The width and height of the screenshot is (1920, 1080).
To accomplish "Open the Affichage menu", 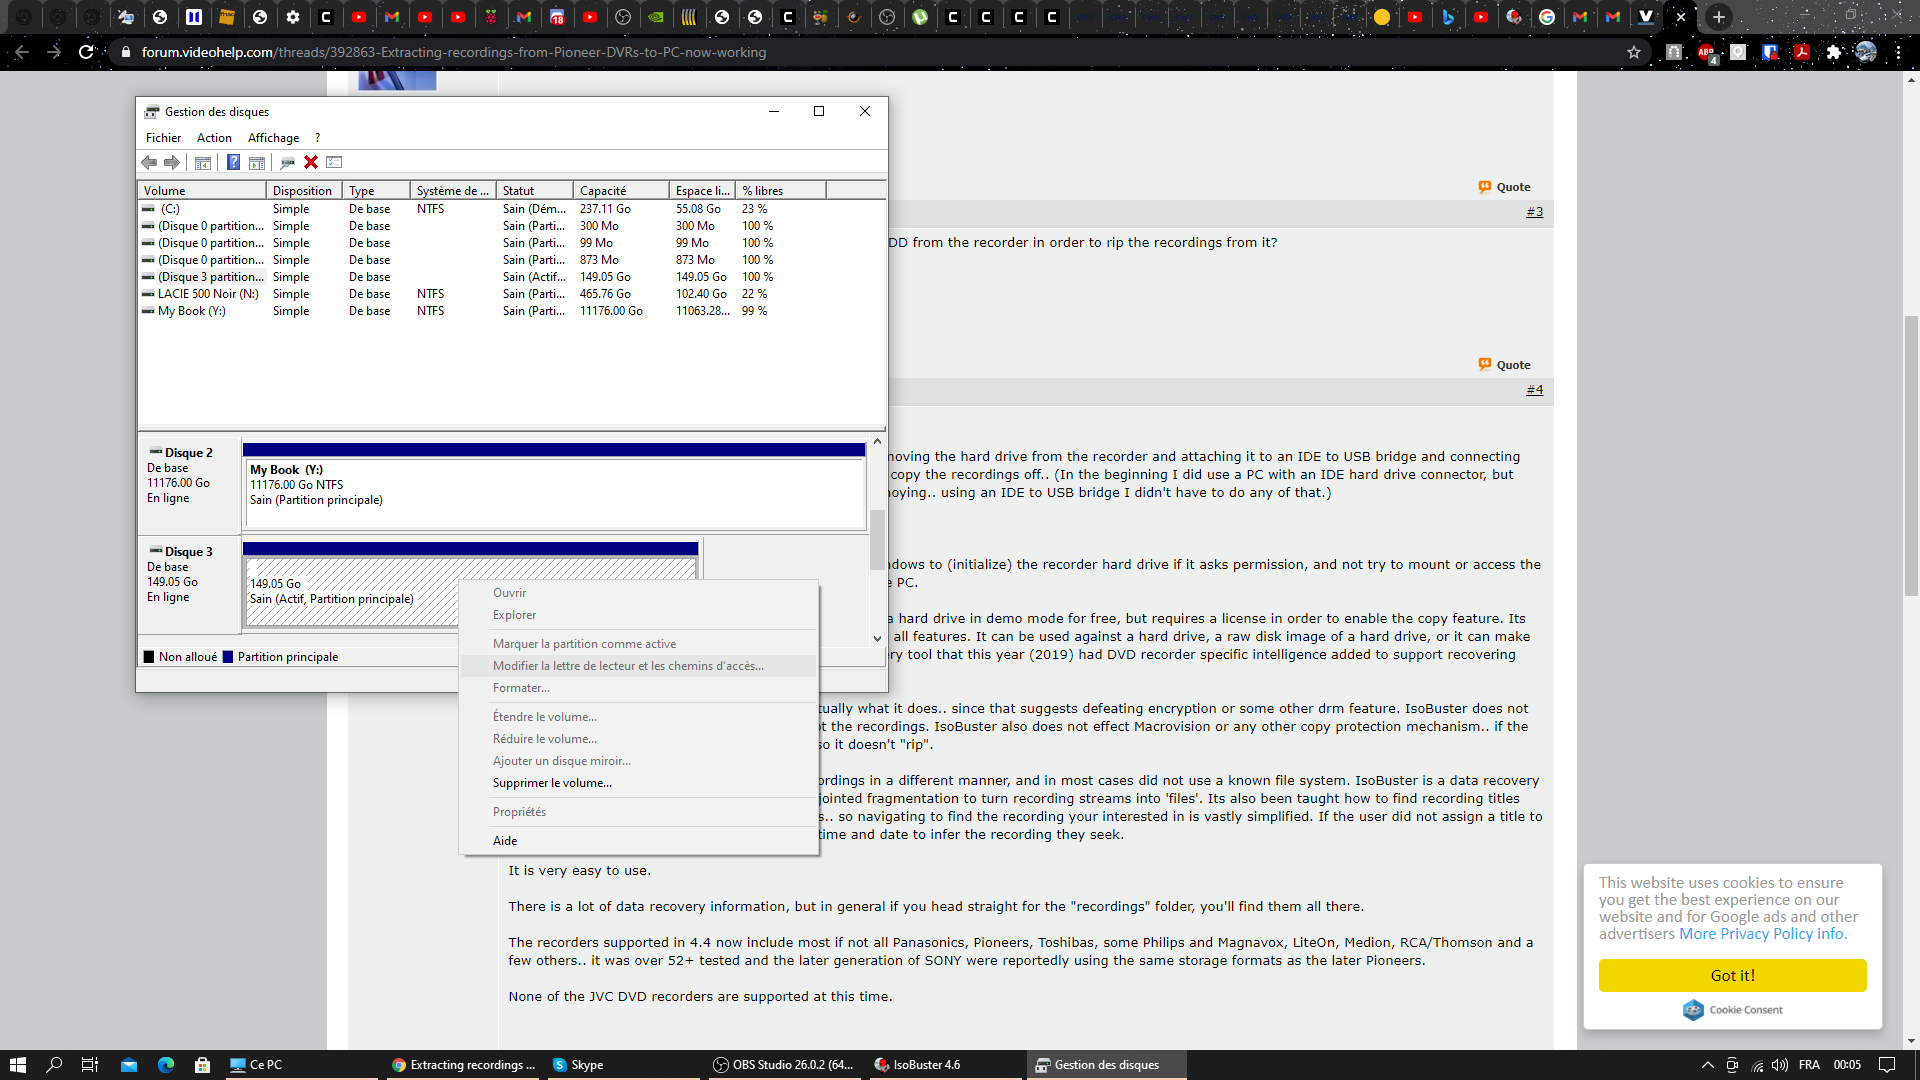I will 273,138.
